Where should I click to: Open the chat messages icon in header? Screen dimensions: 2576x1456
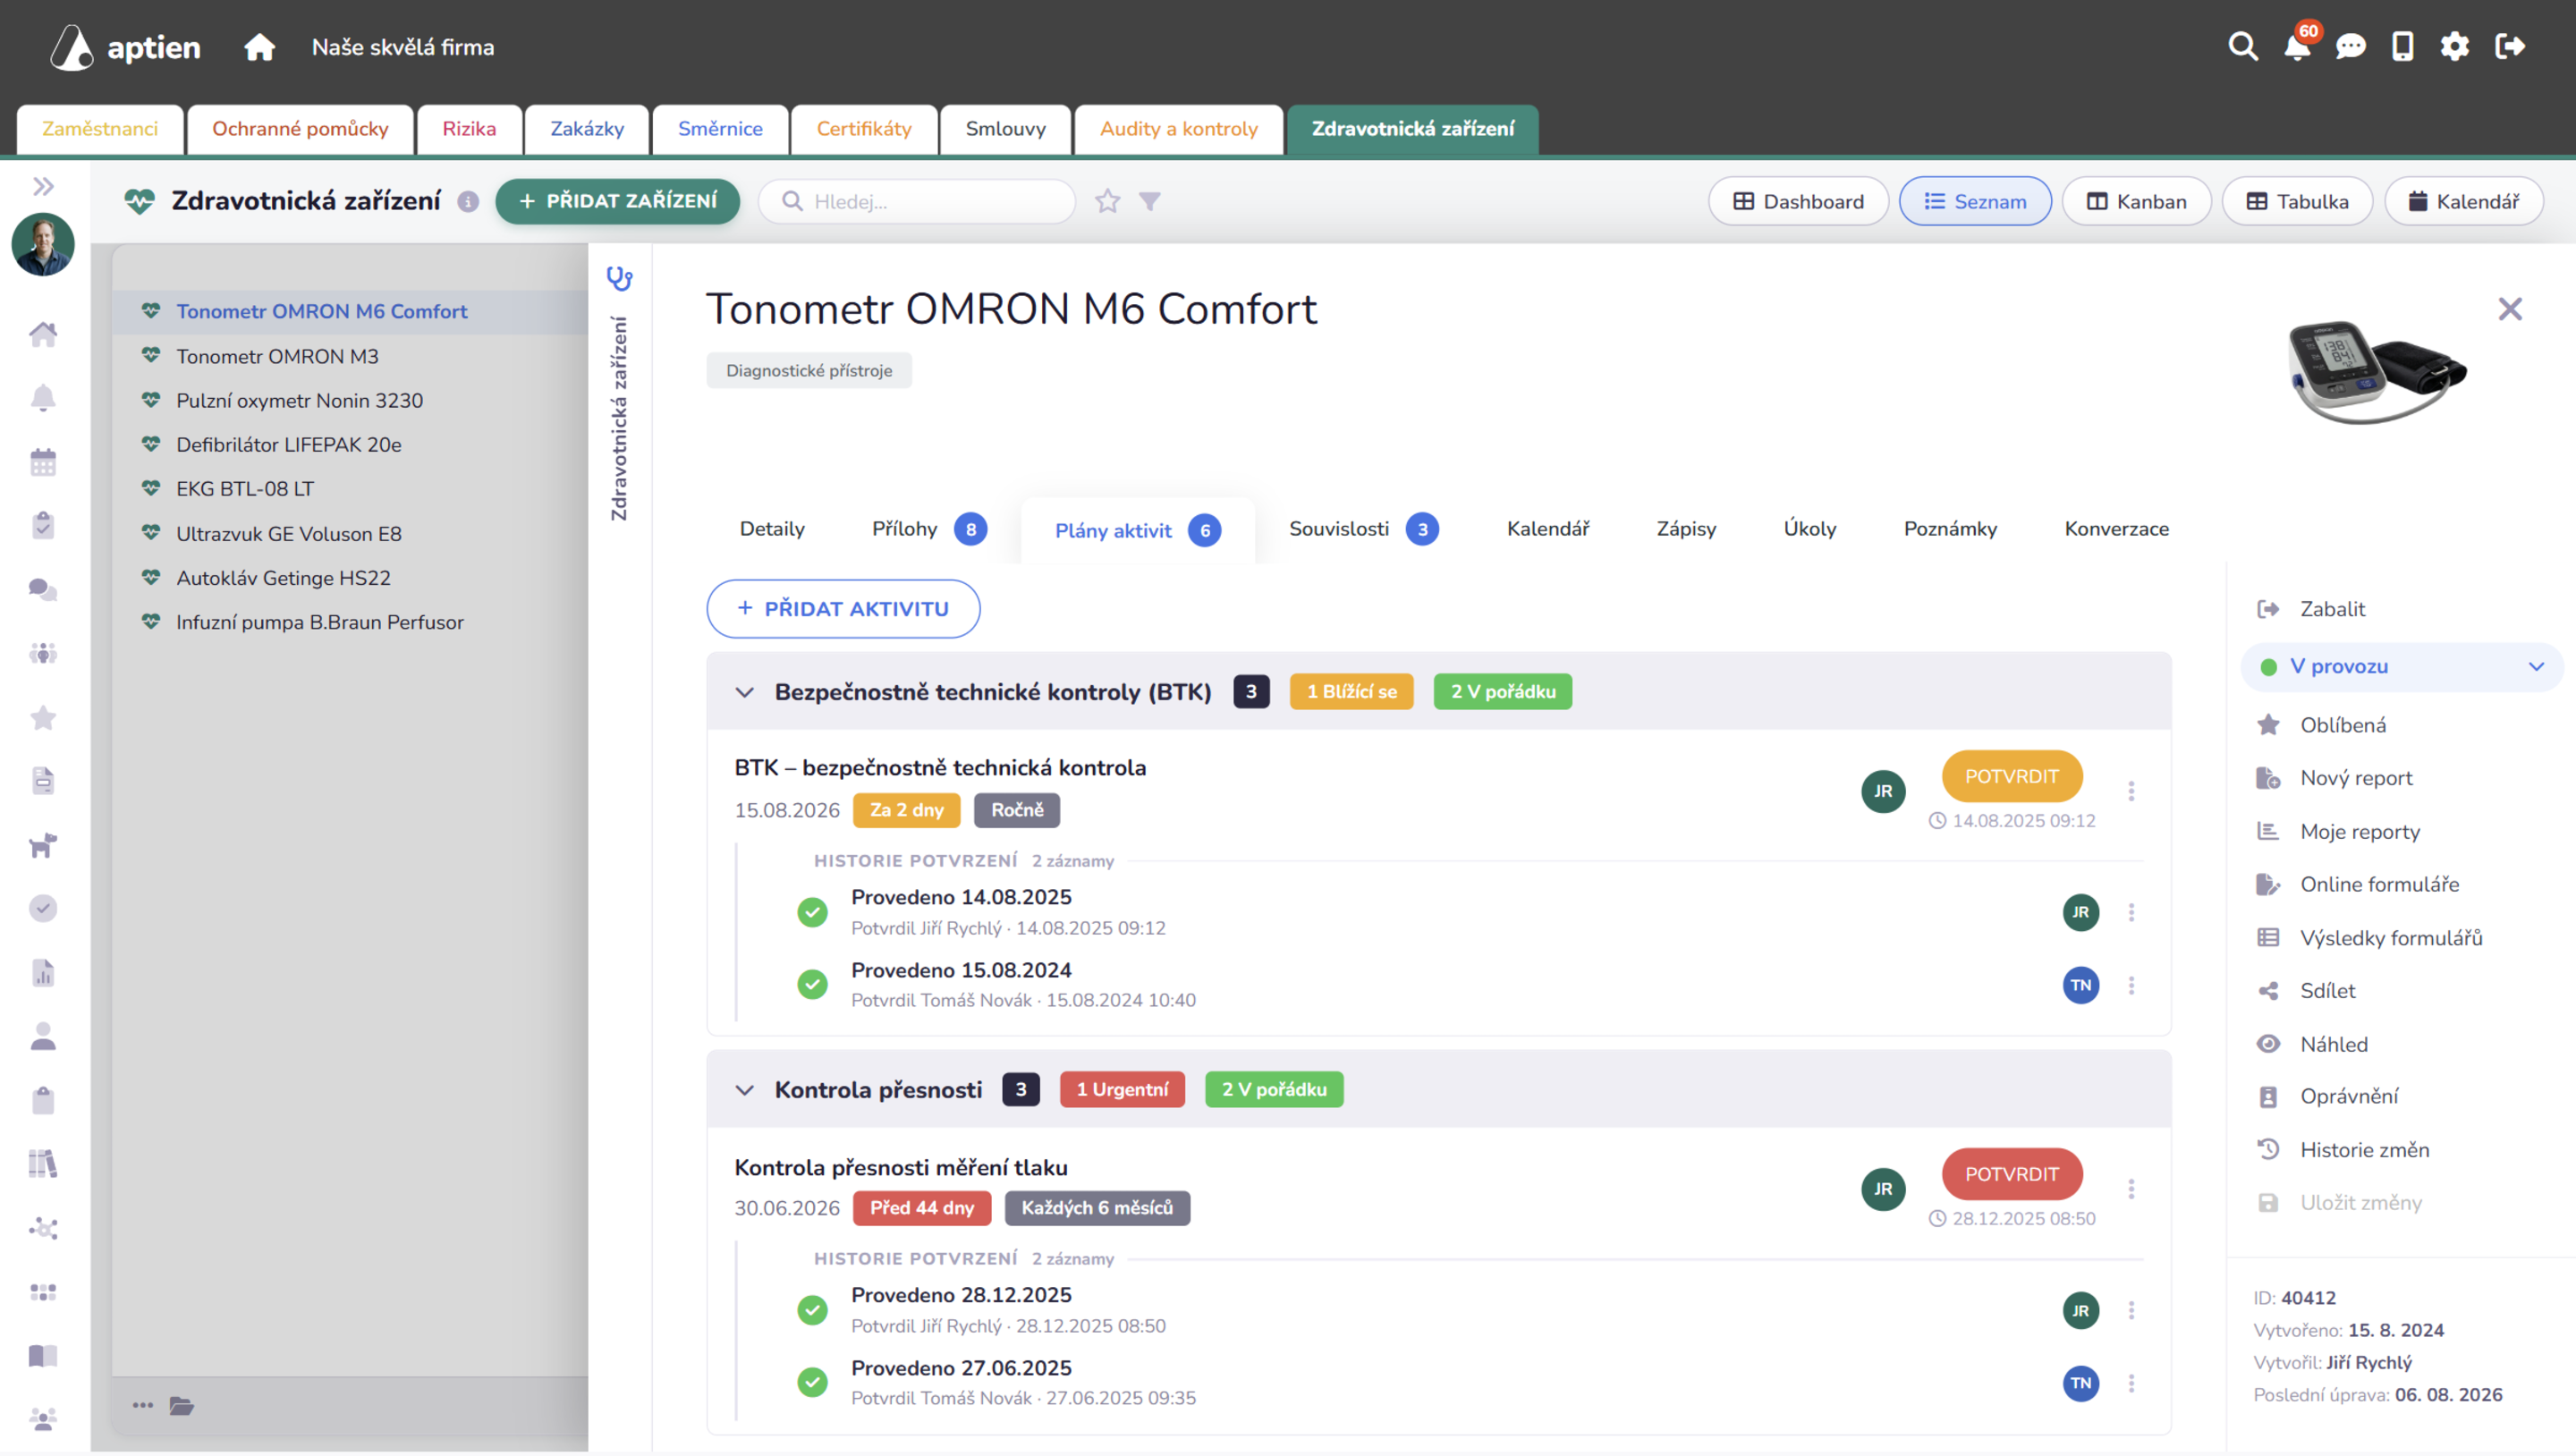point(2350,47)
